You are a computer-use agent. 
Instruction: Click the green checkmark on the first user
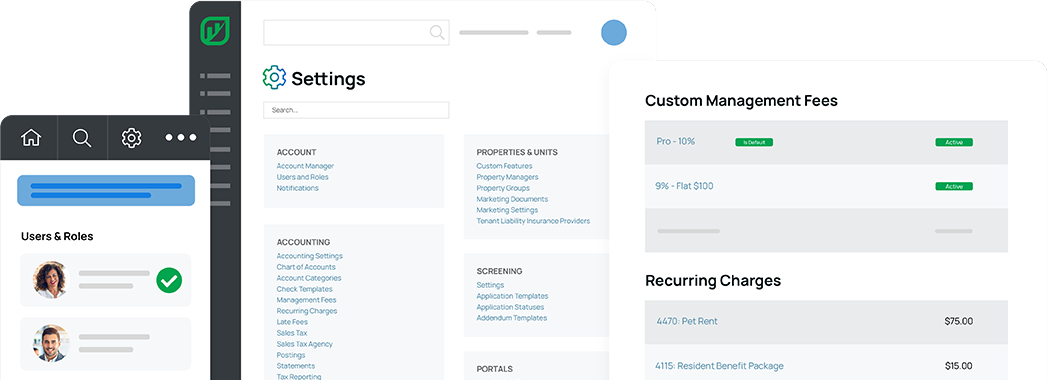point(169,280)
